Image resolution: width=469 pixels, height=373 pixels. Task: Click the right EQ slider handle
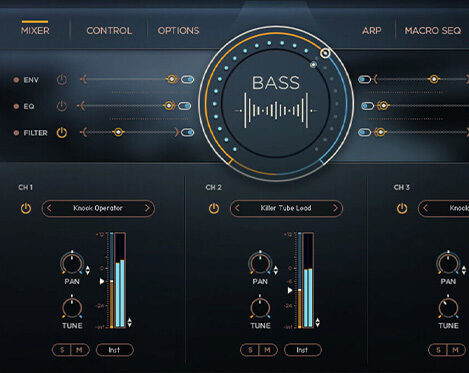(383, 106)
